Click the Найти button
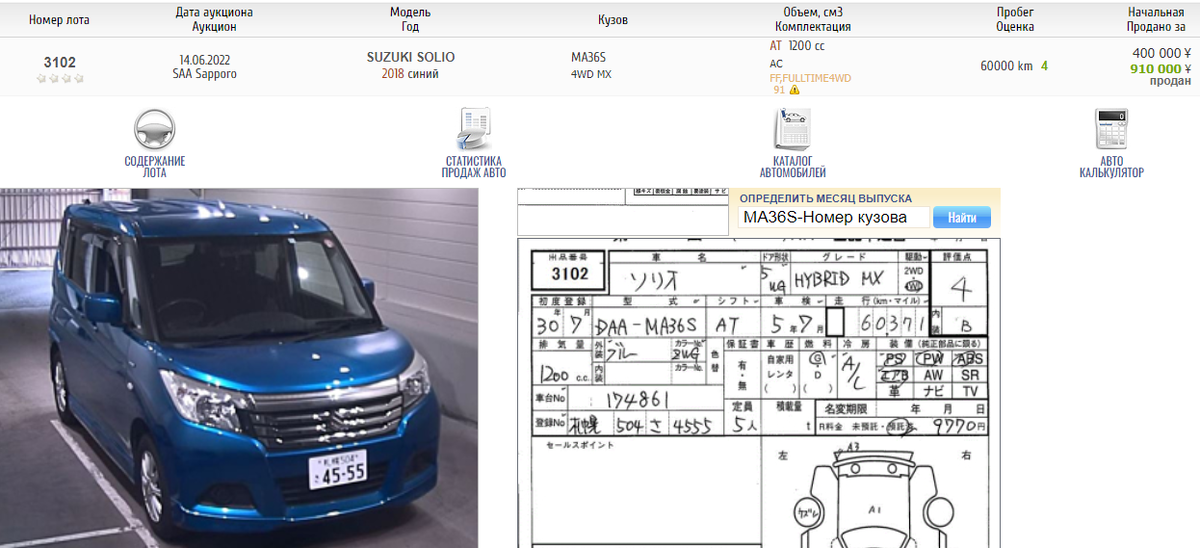This screenshot has height=548, width=1200. pyautogui.click(x=961, y=217)
